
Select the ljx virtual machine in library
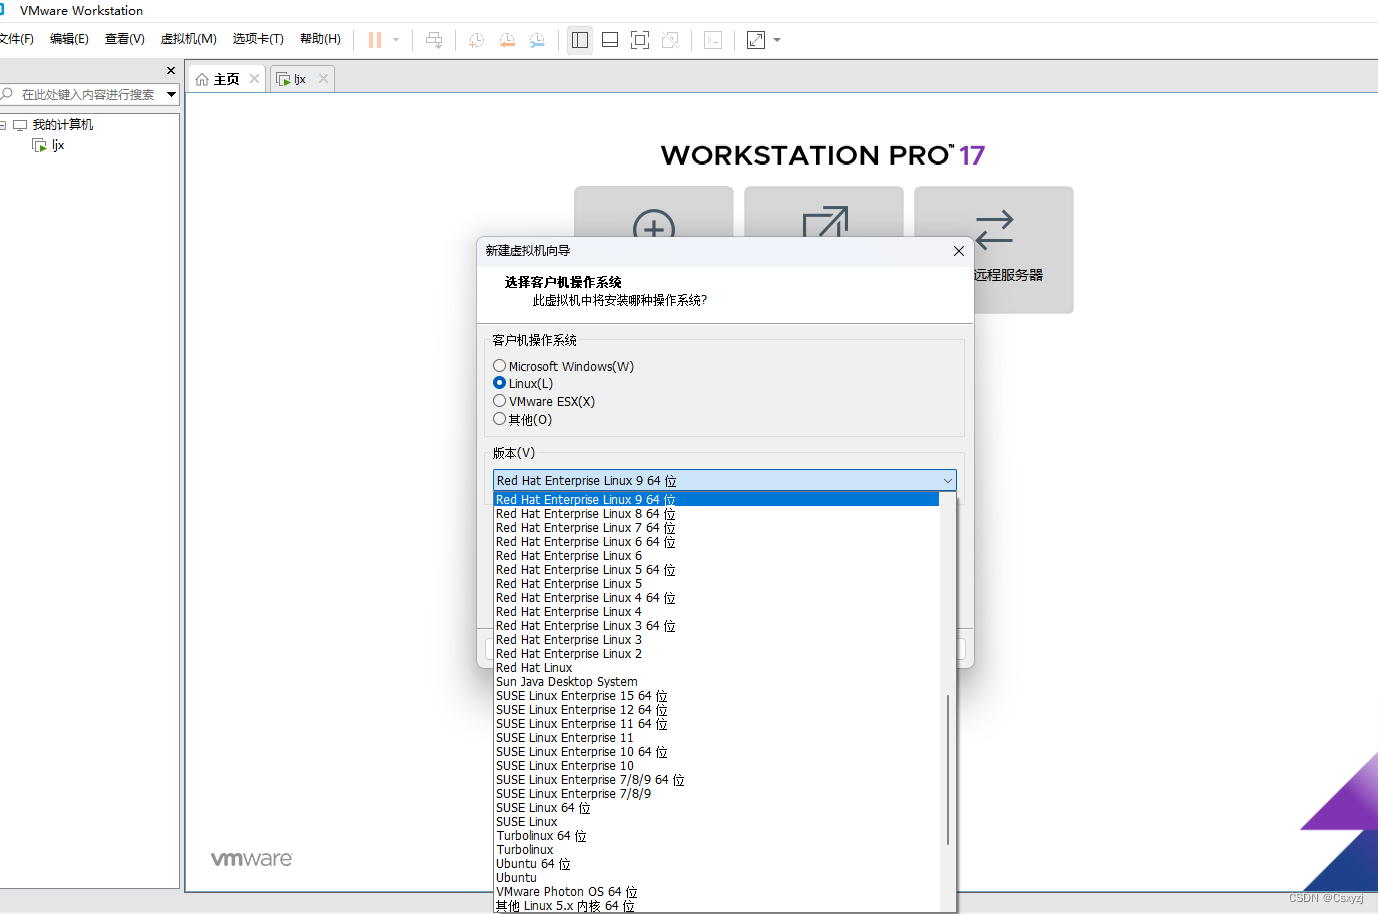pos(58,145)
